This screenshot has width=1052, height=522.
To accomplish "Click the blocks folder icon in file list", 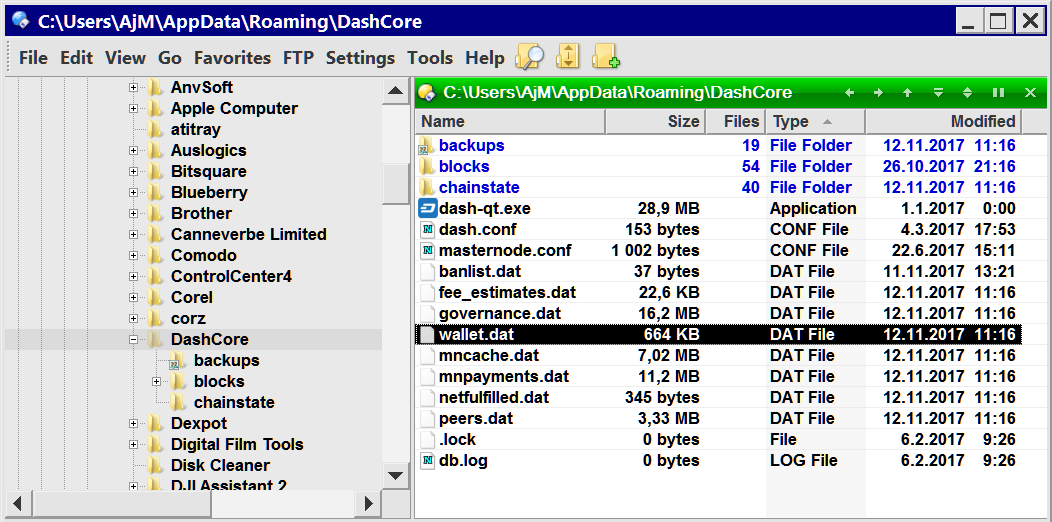I will pos(427,166).
